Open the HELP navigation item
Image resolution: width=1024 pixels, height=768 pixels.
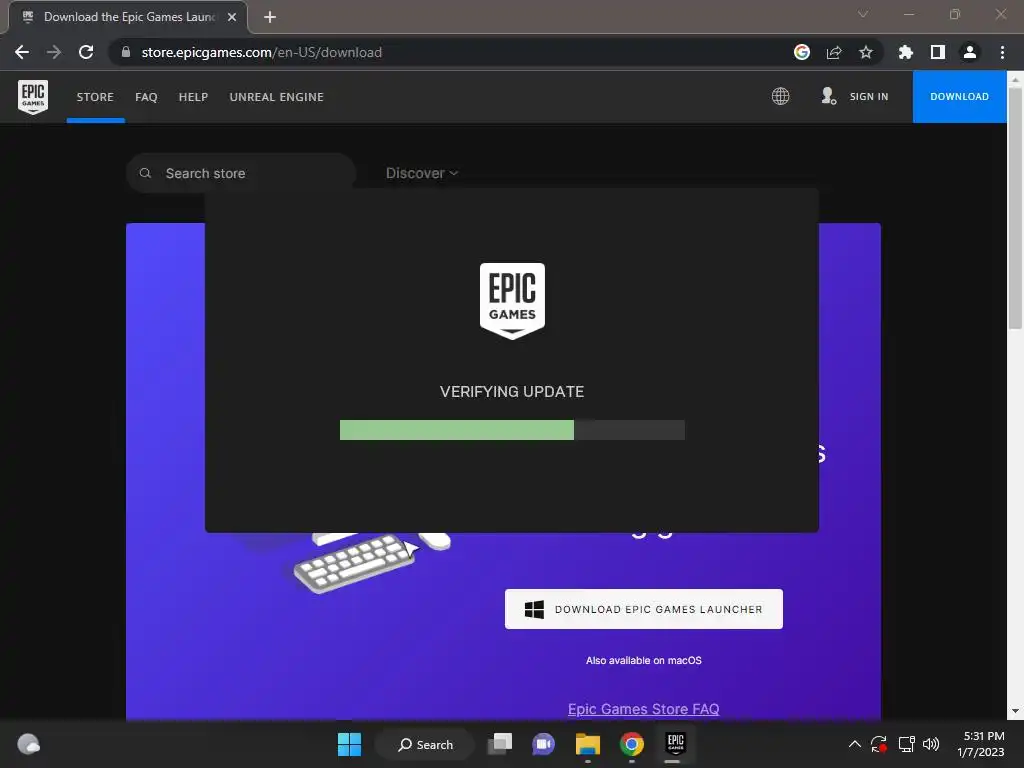coord(193,97)
